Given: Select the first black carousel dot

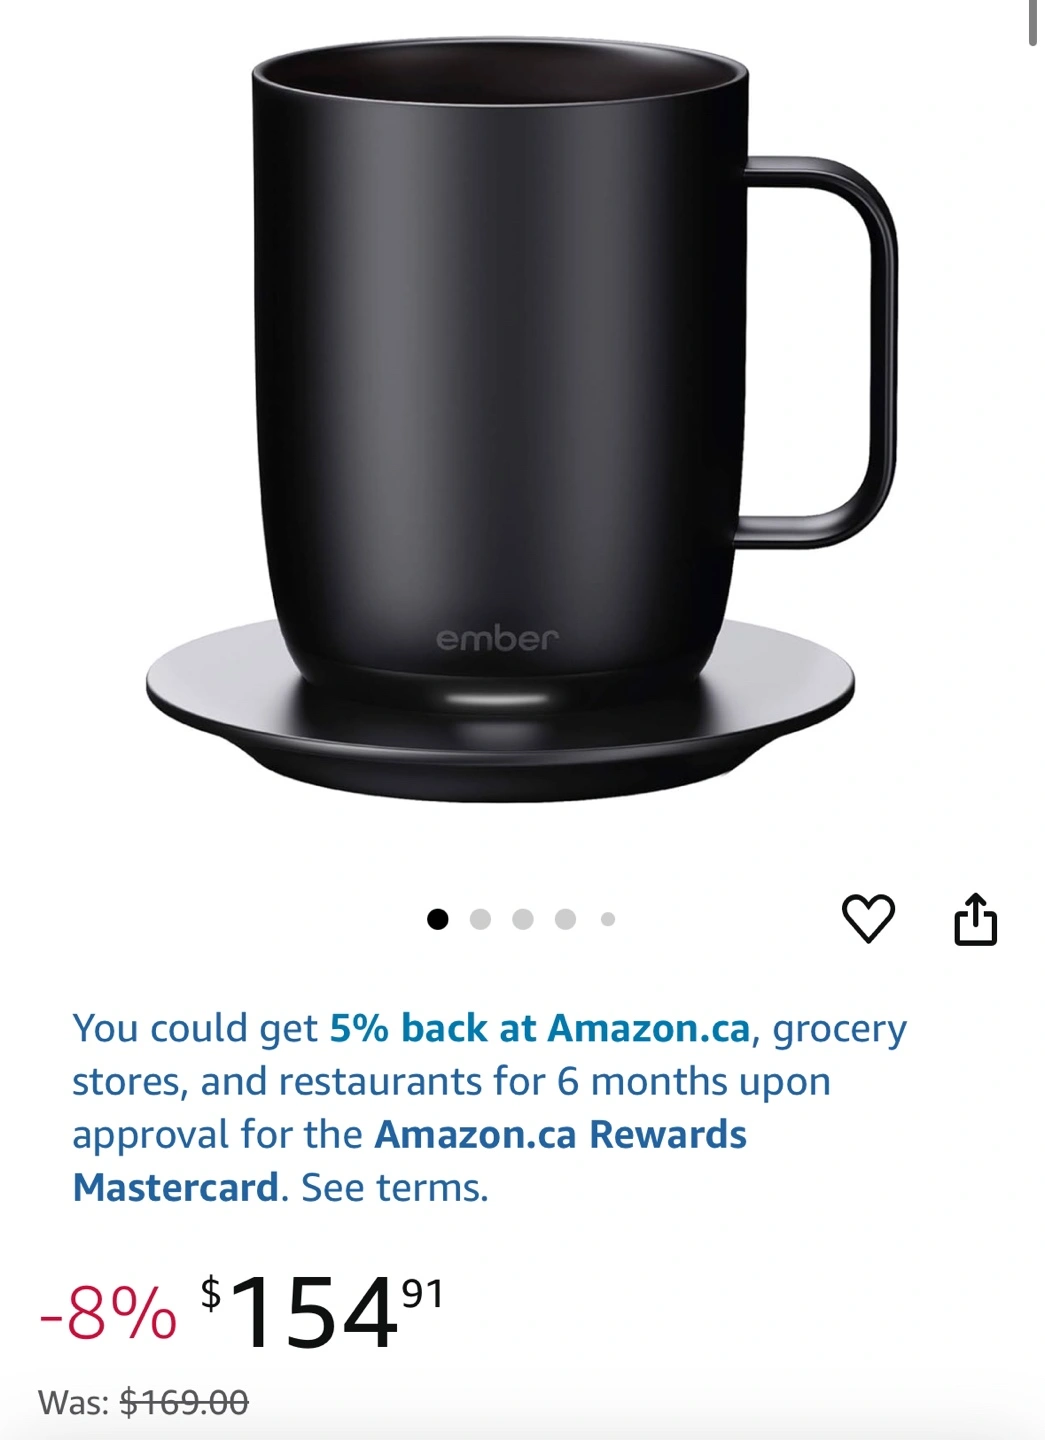Looking at the screenshot, I should [x=438, y=919].
